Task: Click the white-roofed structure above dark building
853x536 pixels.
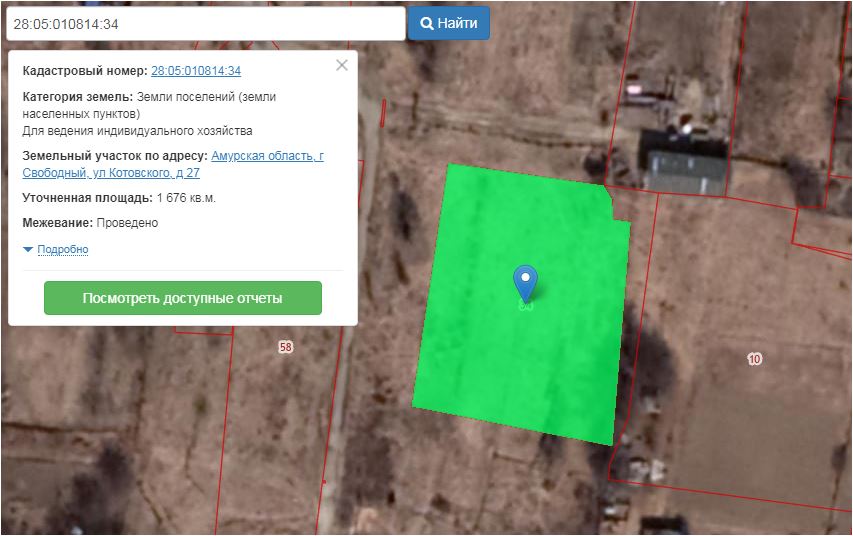Action: point(688,128)
